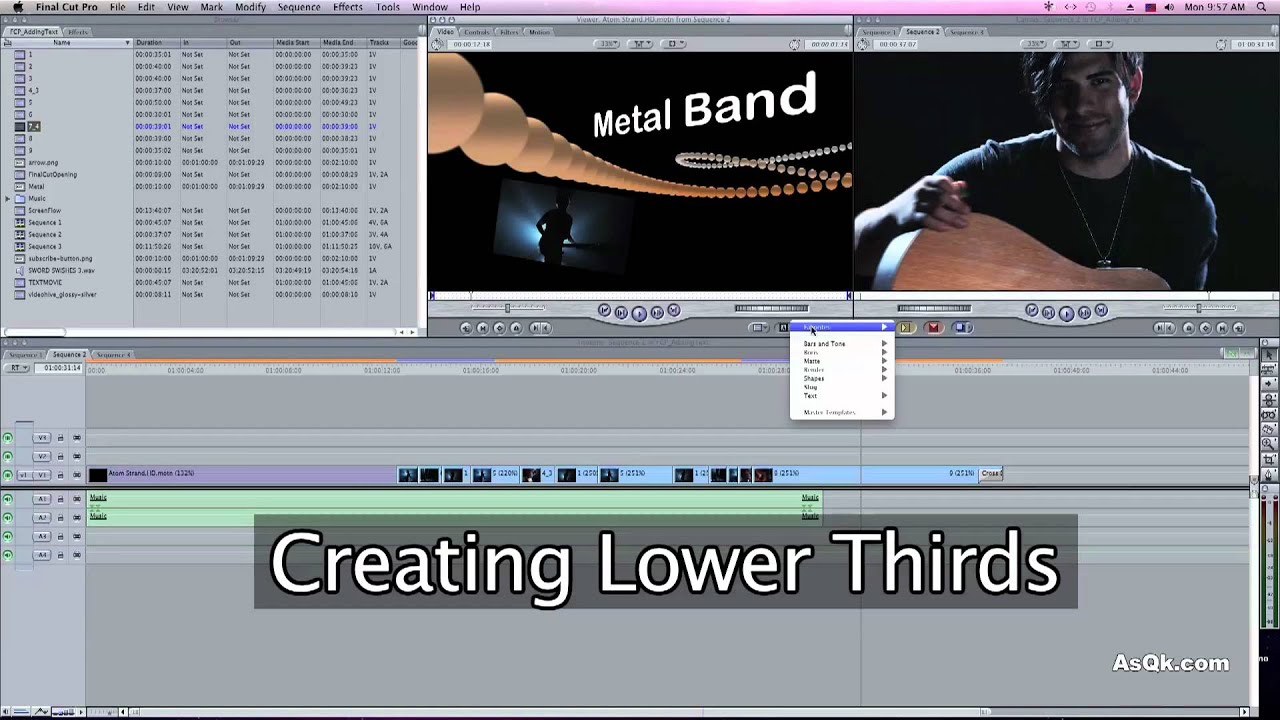Click the blue Replace edit button
Image resolution: width=1280 pixels, height=720 pixels.
962,327
